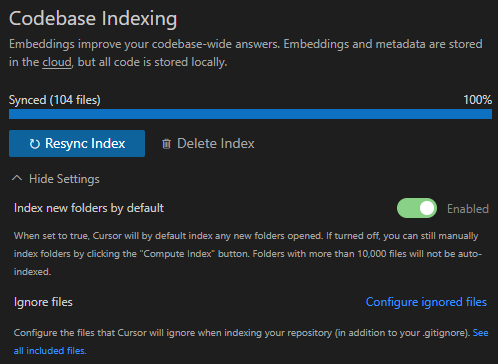Collapse settings via Hide Settings
Viewport: 498px width, 364px height.
(56, 179)
